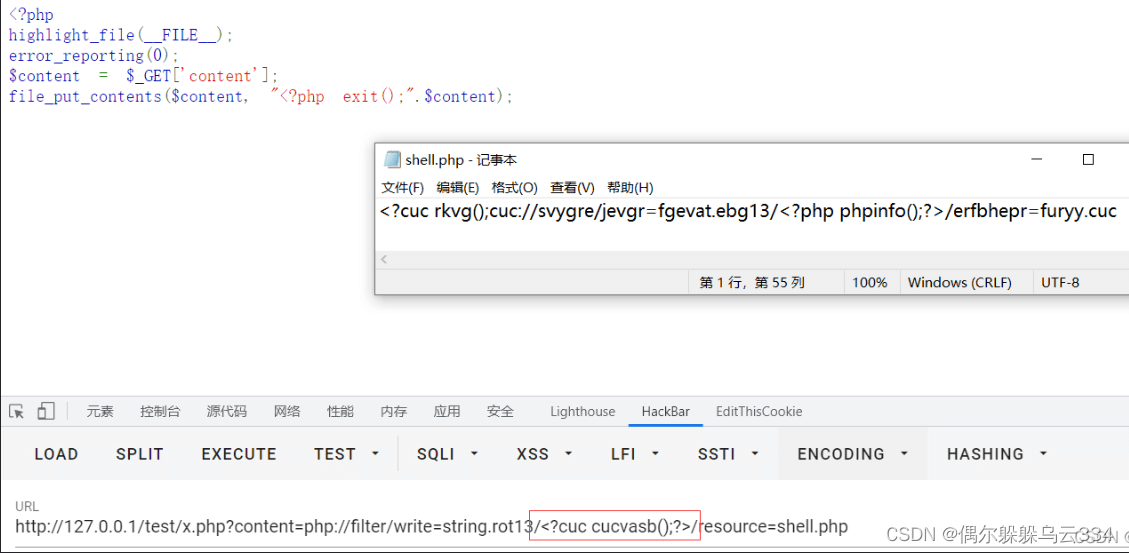Open Notepad 查看(V) menu
Viewport: 1129px width, 553px height.
point(572,188)
